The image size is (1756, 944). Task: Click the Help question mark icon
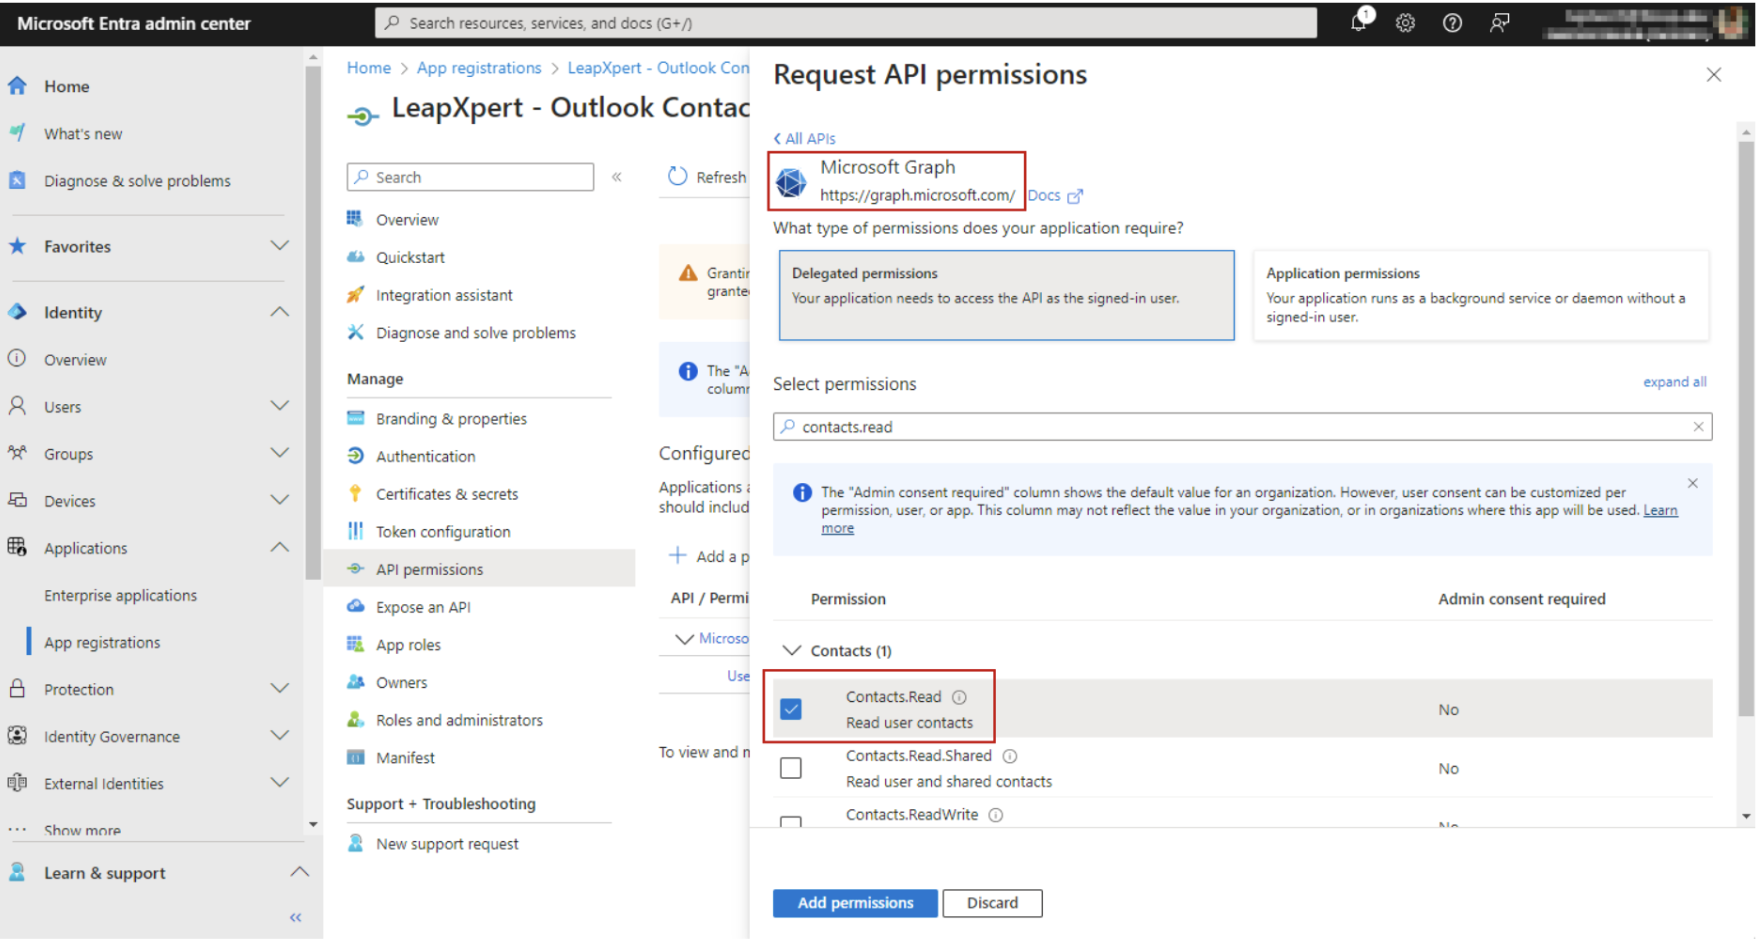tap(1452, 23)
